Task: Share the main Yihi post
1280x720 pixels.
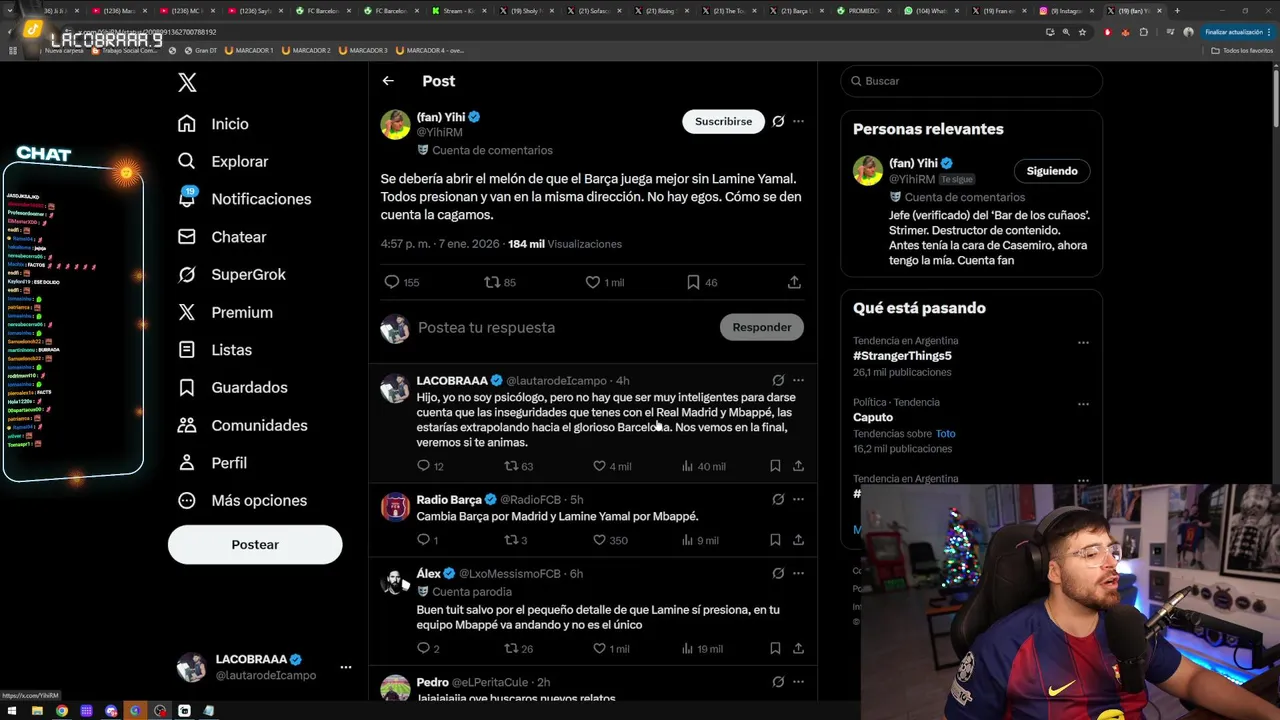Action: (794, 282)
